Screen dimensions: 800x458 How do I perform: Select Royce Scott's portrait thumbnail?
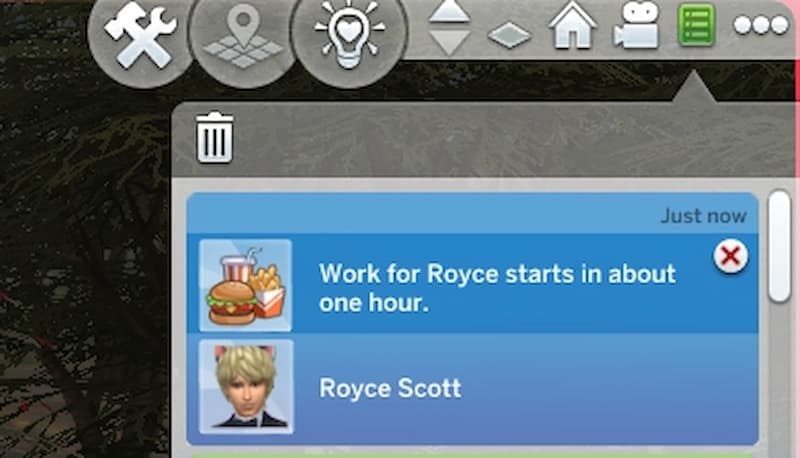(246, 387)
